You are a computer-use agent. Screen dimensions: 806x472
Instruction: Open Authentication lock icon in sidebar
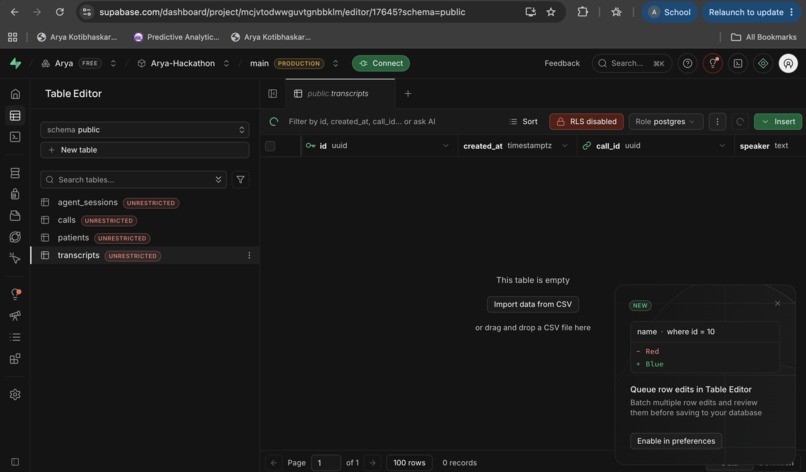(x=15, y=194)
